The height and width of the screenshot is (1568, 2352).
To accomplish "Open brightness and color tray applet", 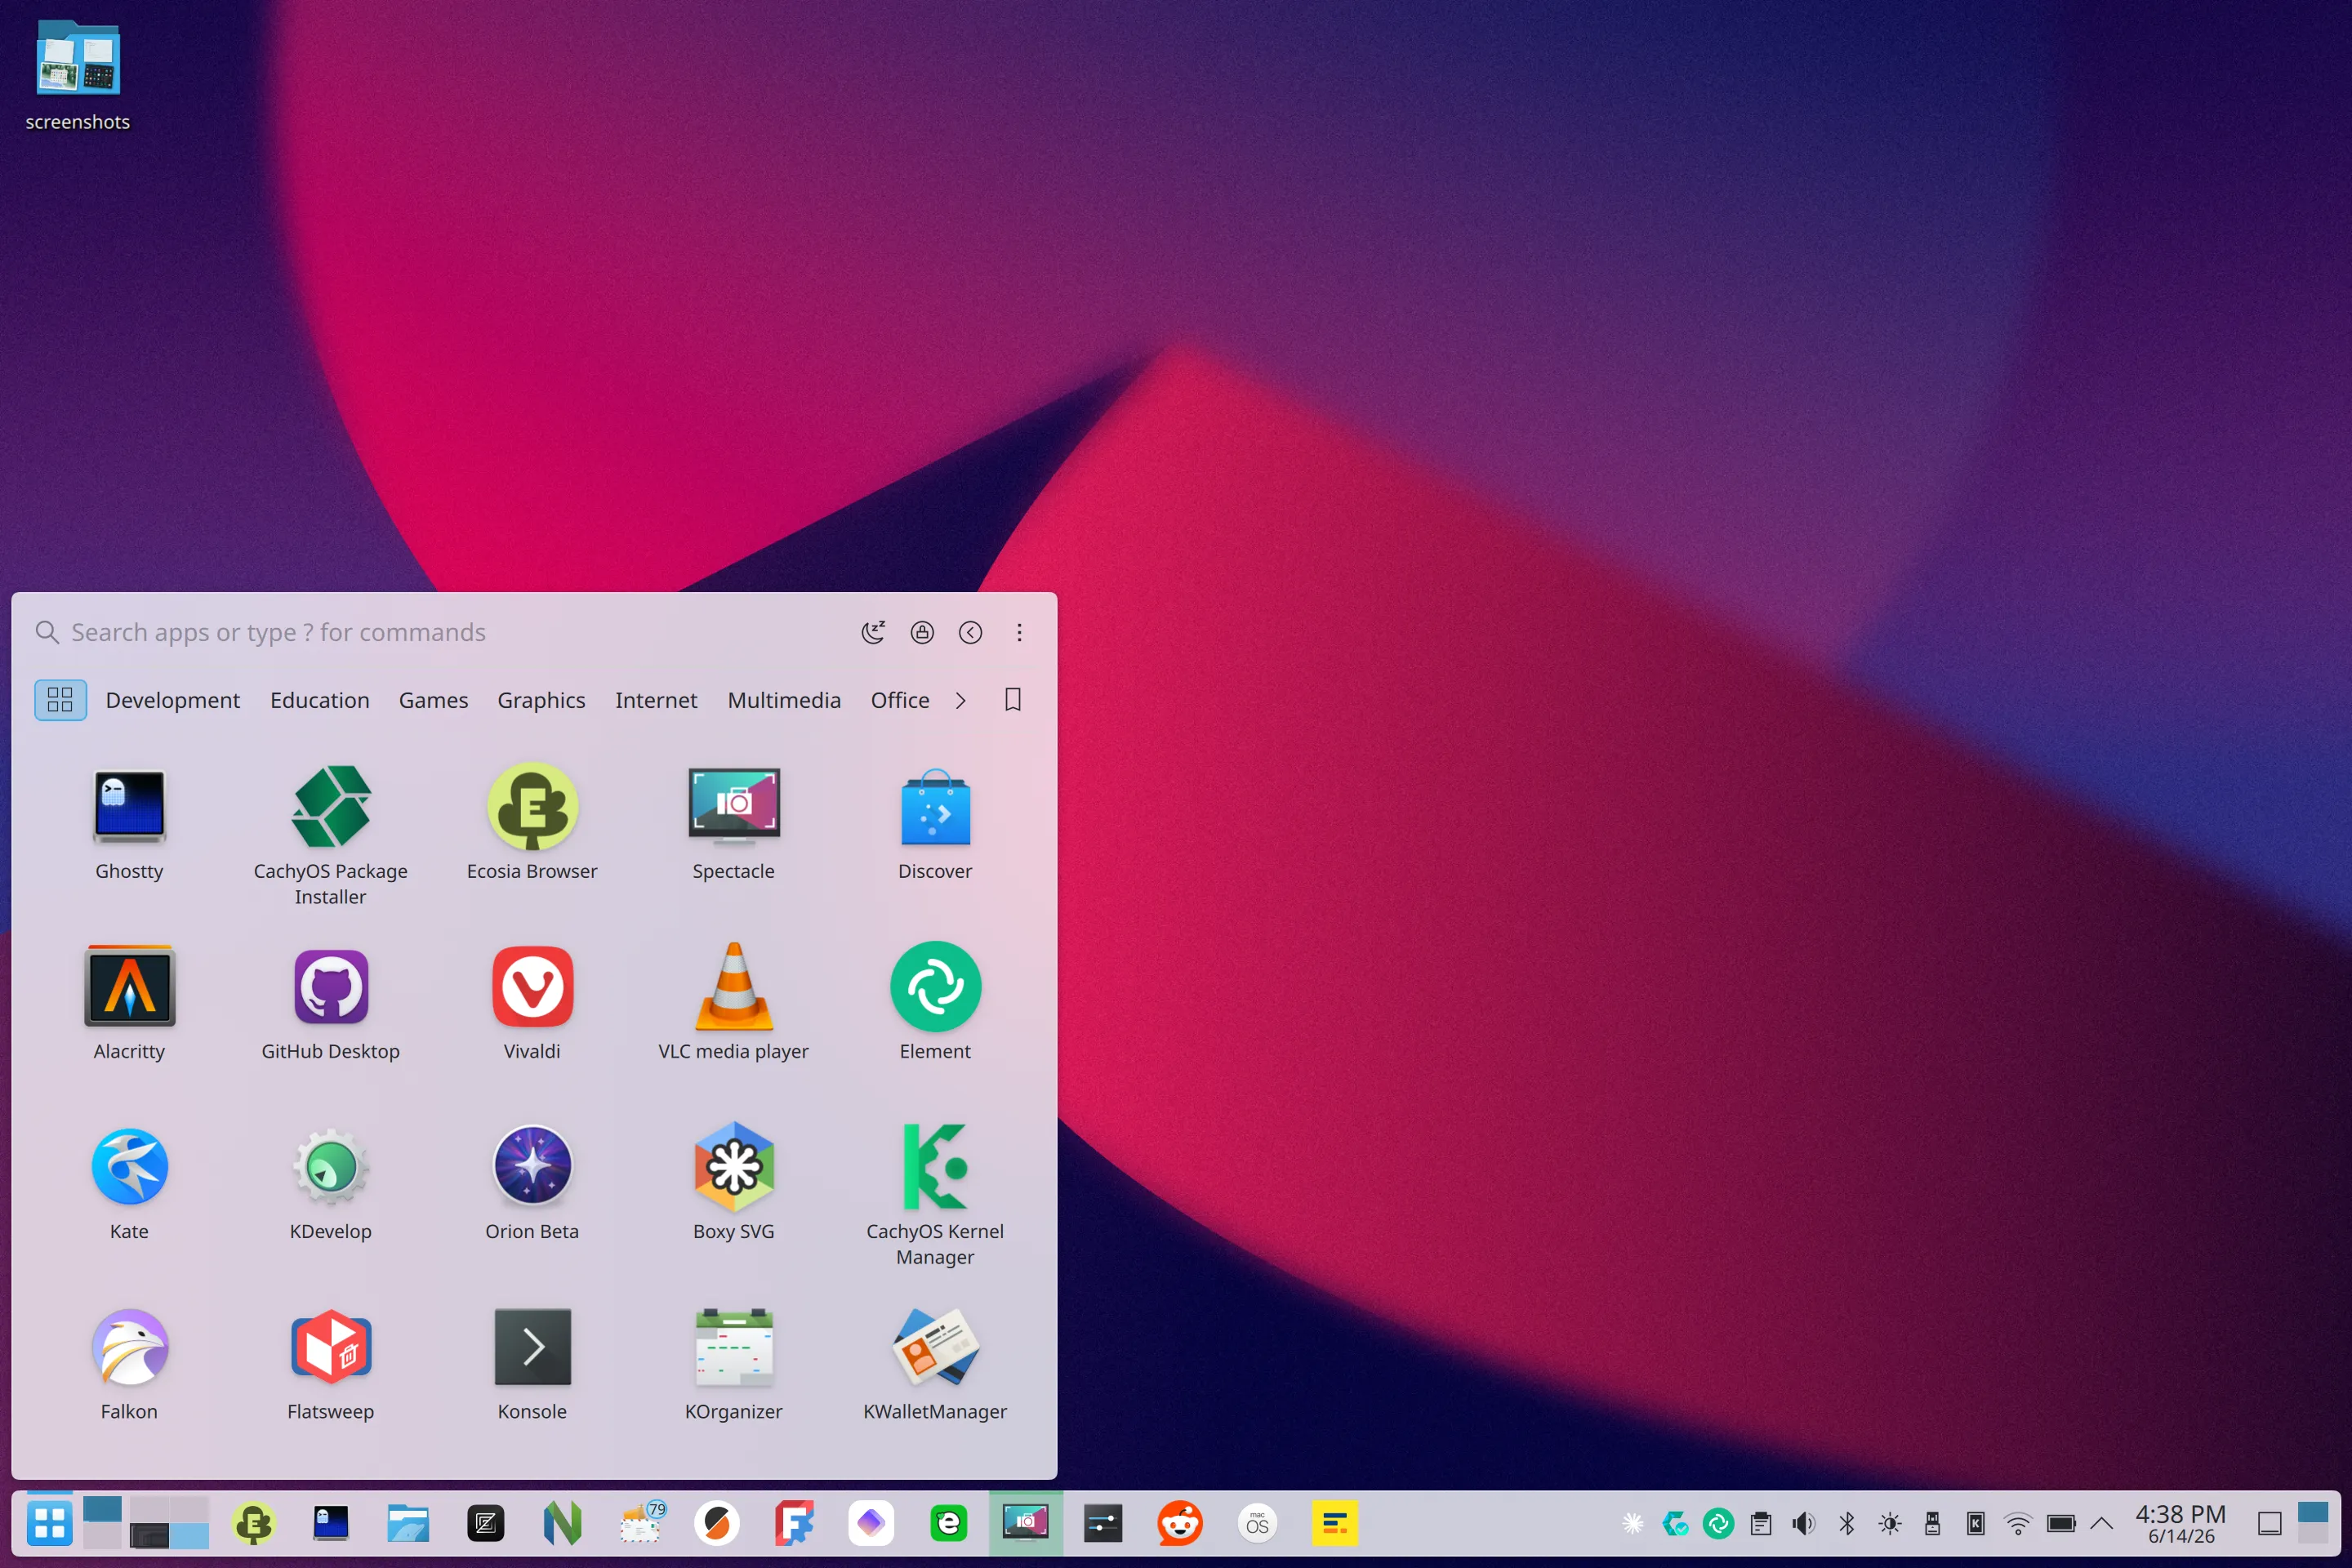I will [x=1890, y=1524].
